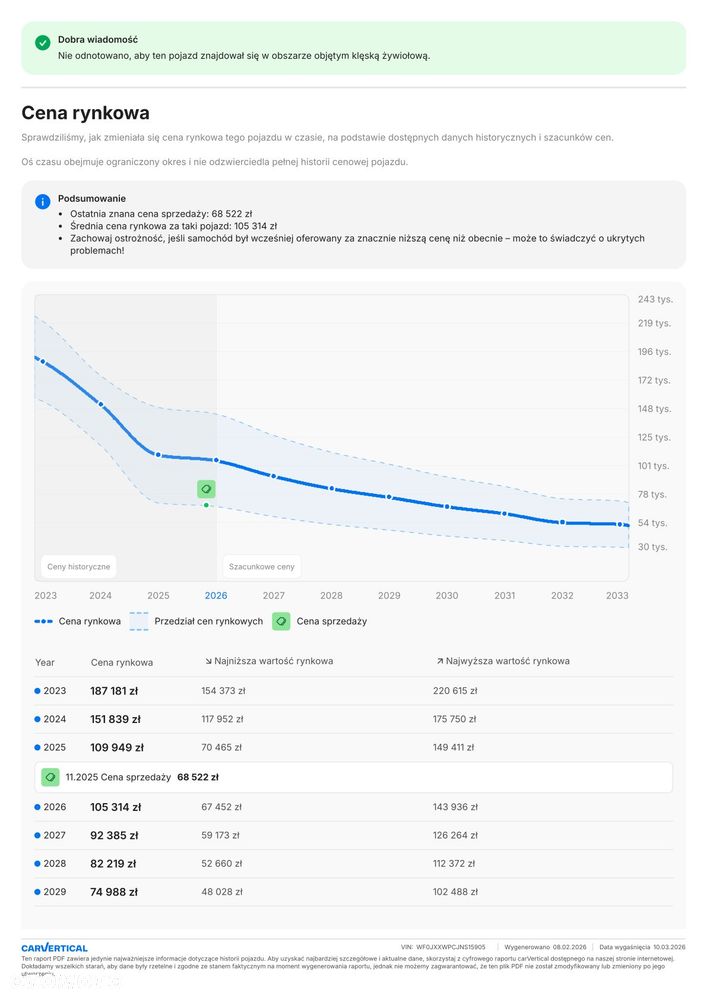
Task: Select the 2023 row in the price table
Action: tap(354, 691)
